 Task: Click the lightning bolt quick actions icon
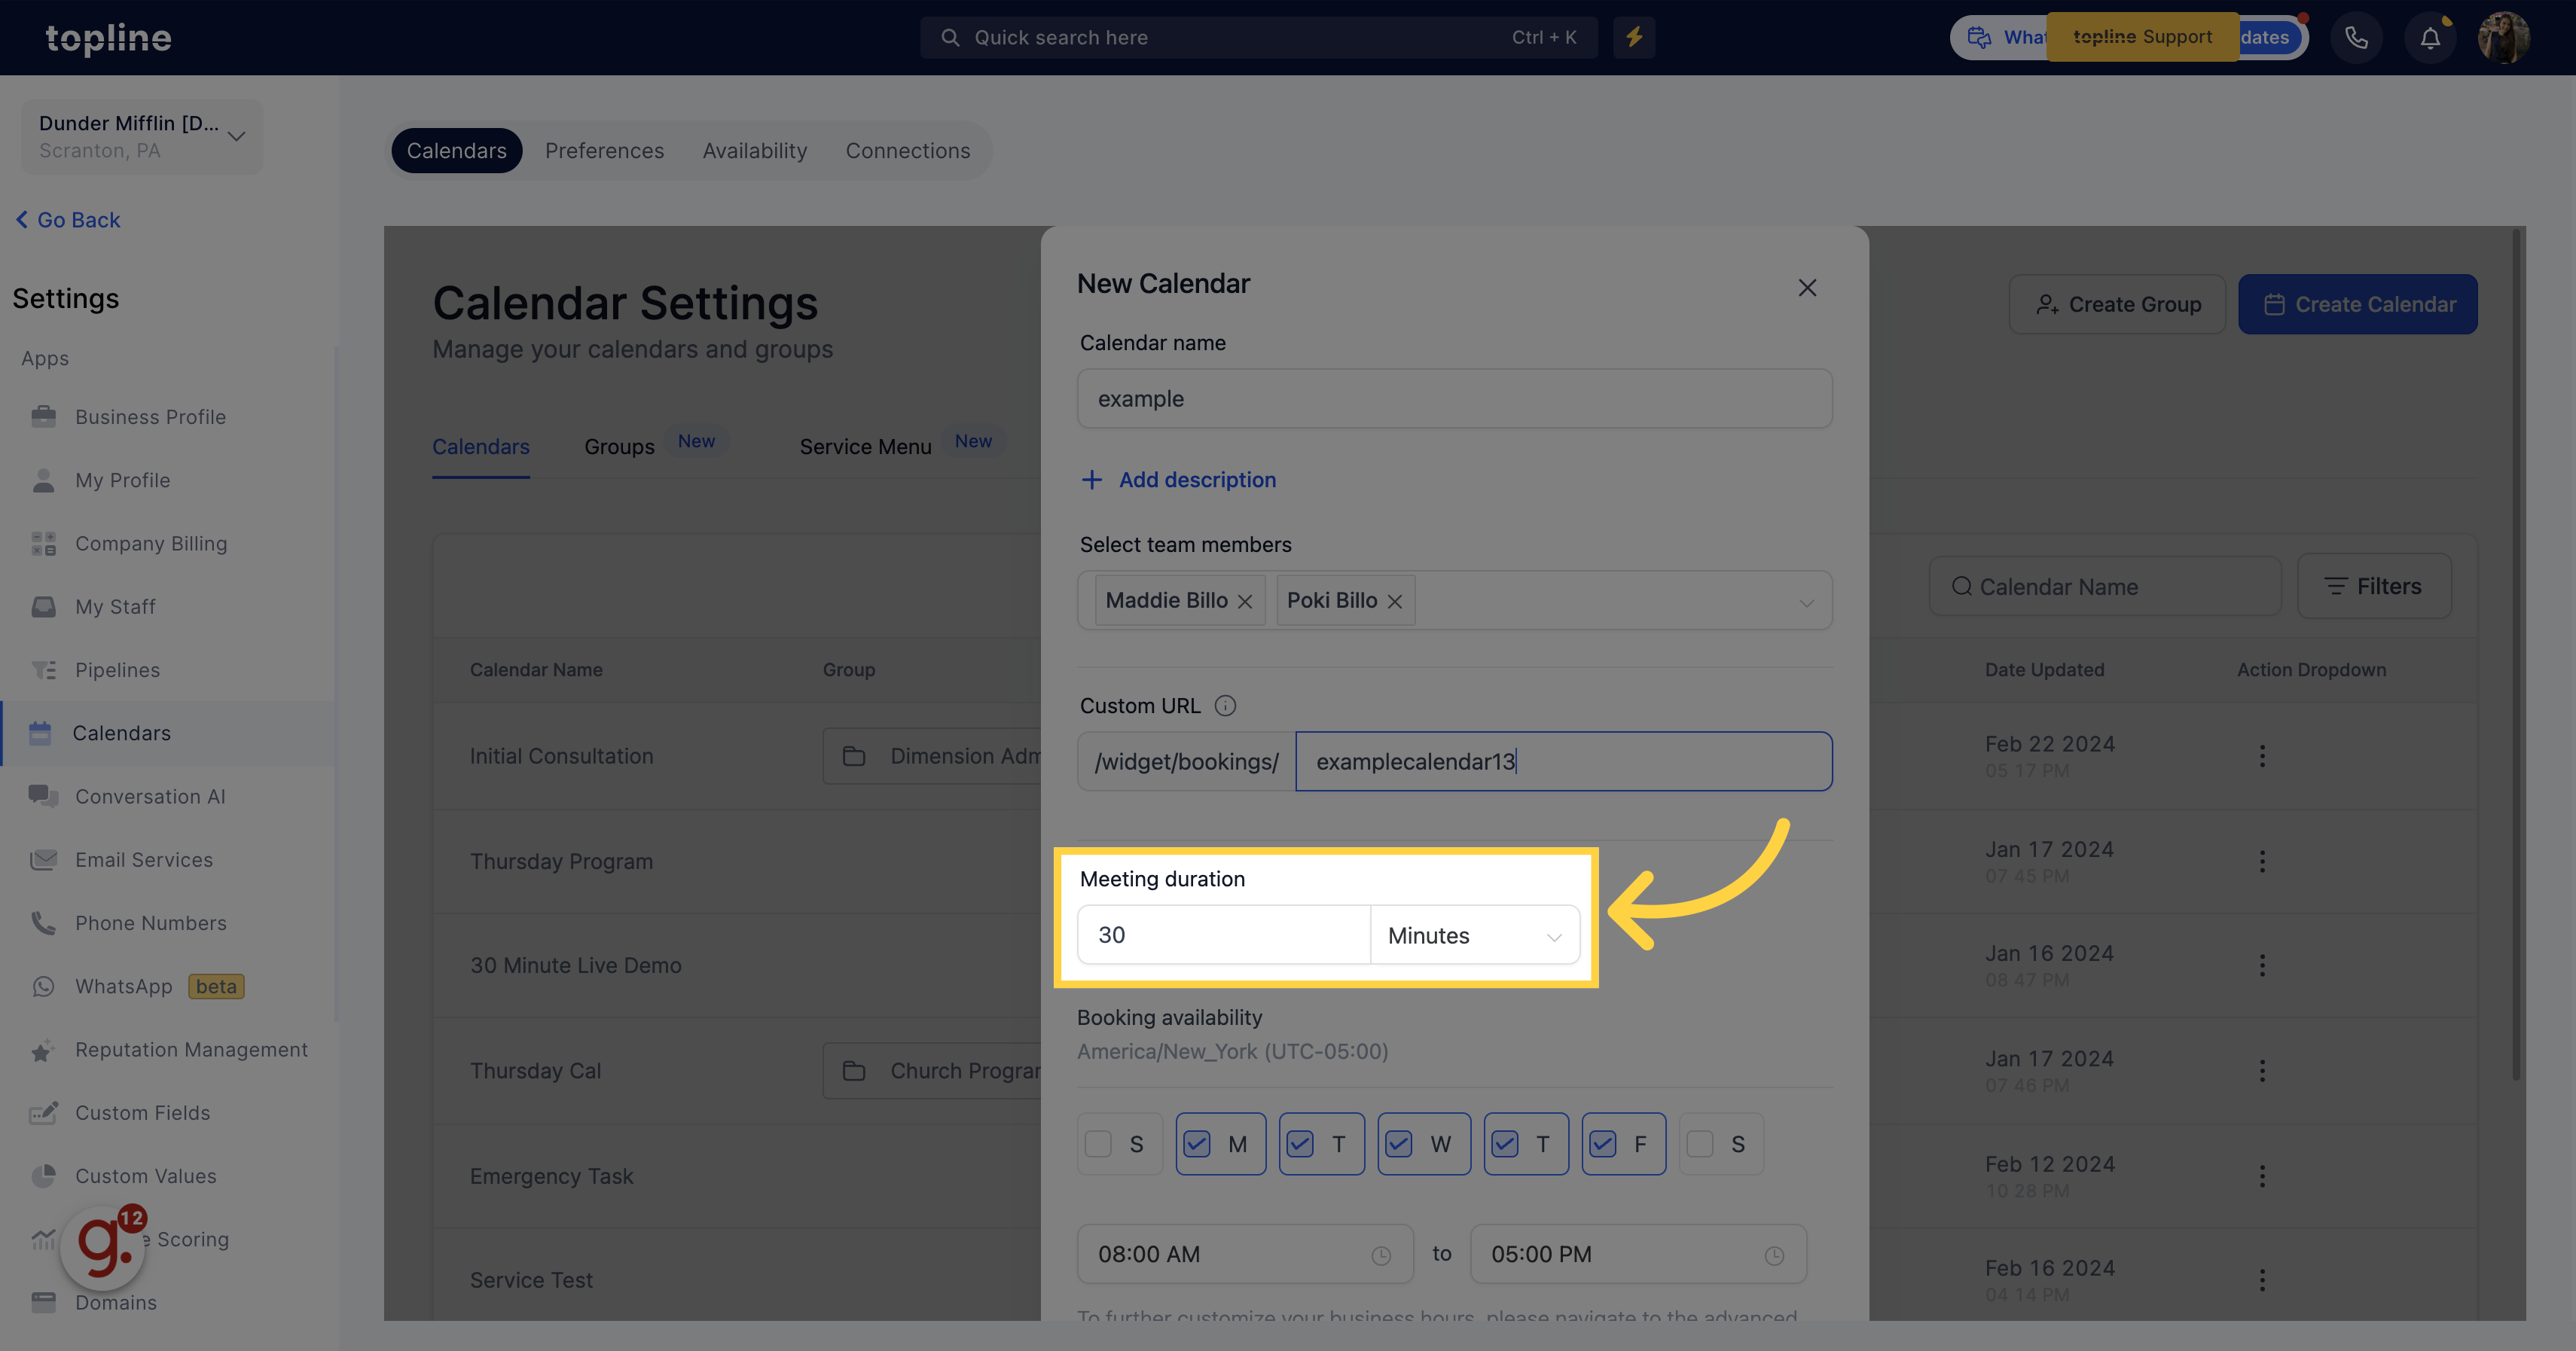pyautogui.click(x=1634, y=37)
